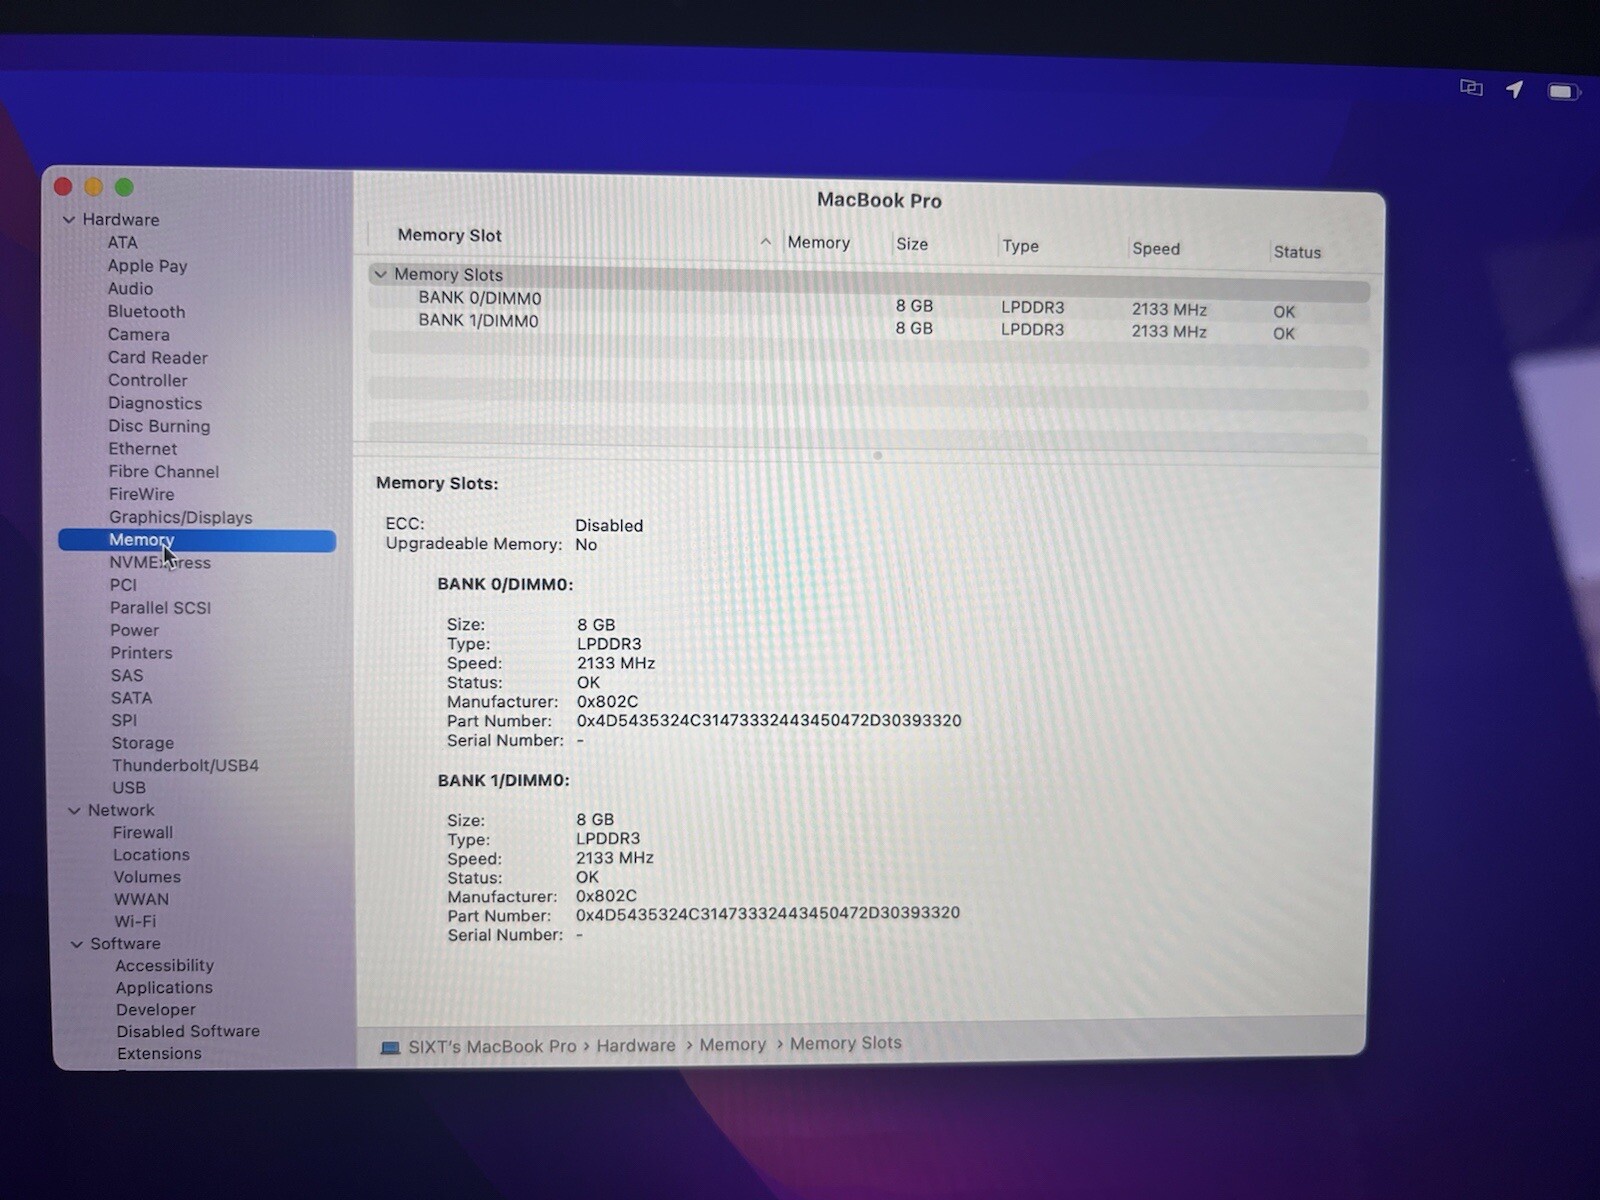Open the Disc Burning section
Image resolution: width=1600 pixels, height=1200 pixels.
point(159,427)
